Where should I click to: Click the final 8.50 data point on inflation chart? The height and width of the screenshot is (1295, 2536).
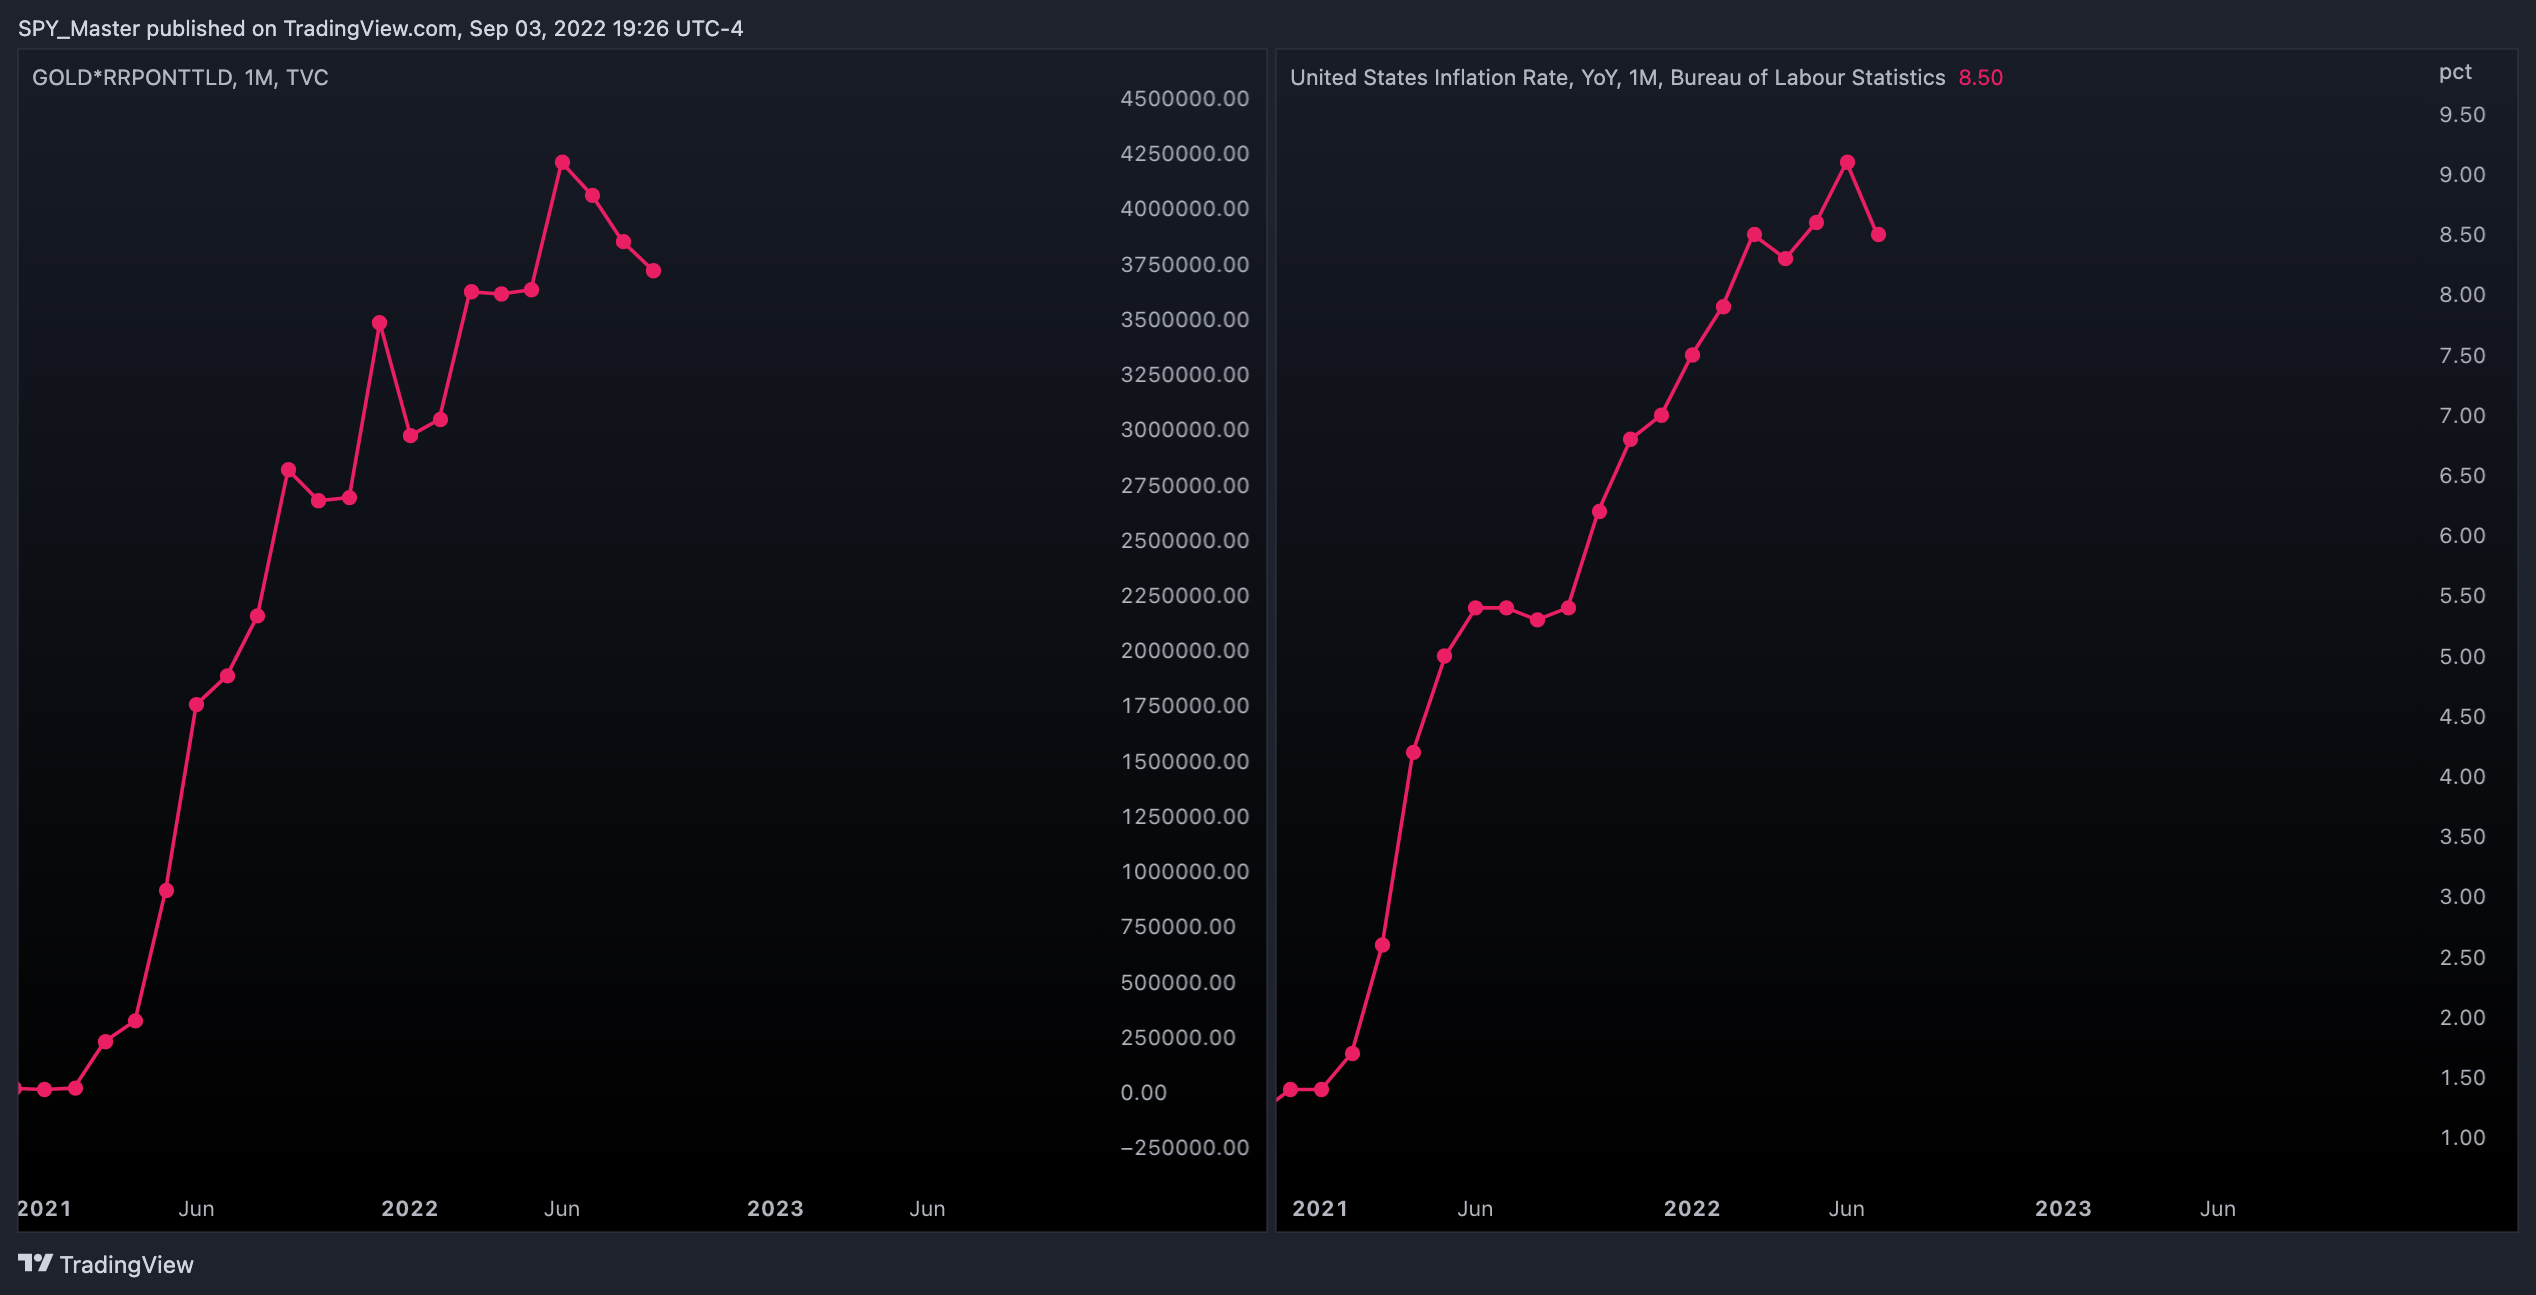click(1878, 235)
